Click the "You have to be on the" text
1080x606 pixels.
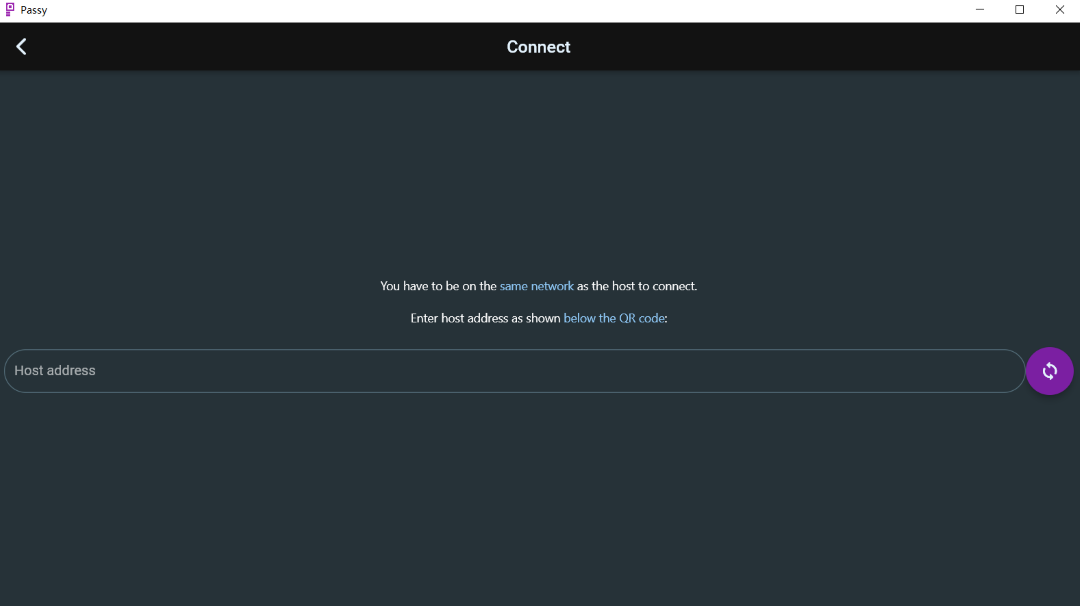click(x=438, y=286)
